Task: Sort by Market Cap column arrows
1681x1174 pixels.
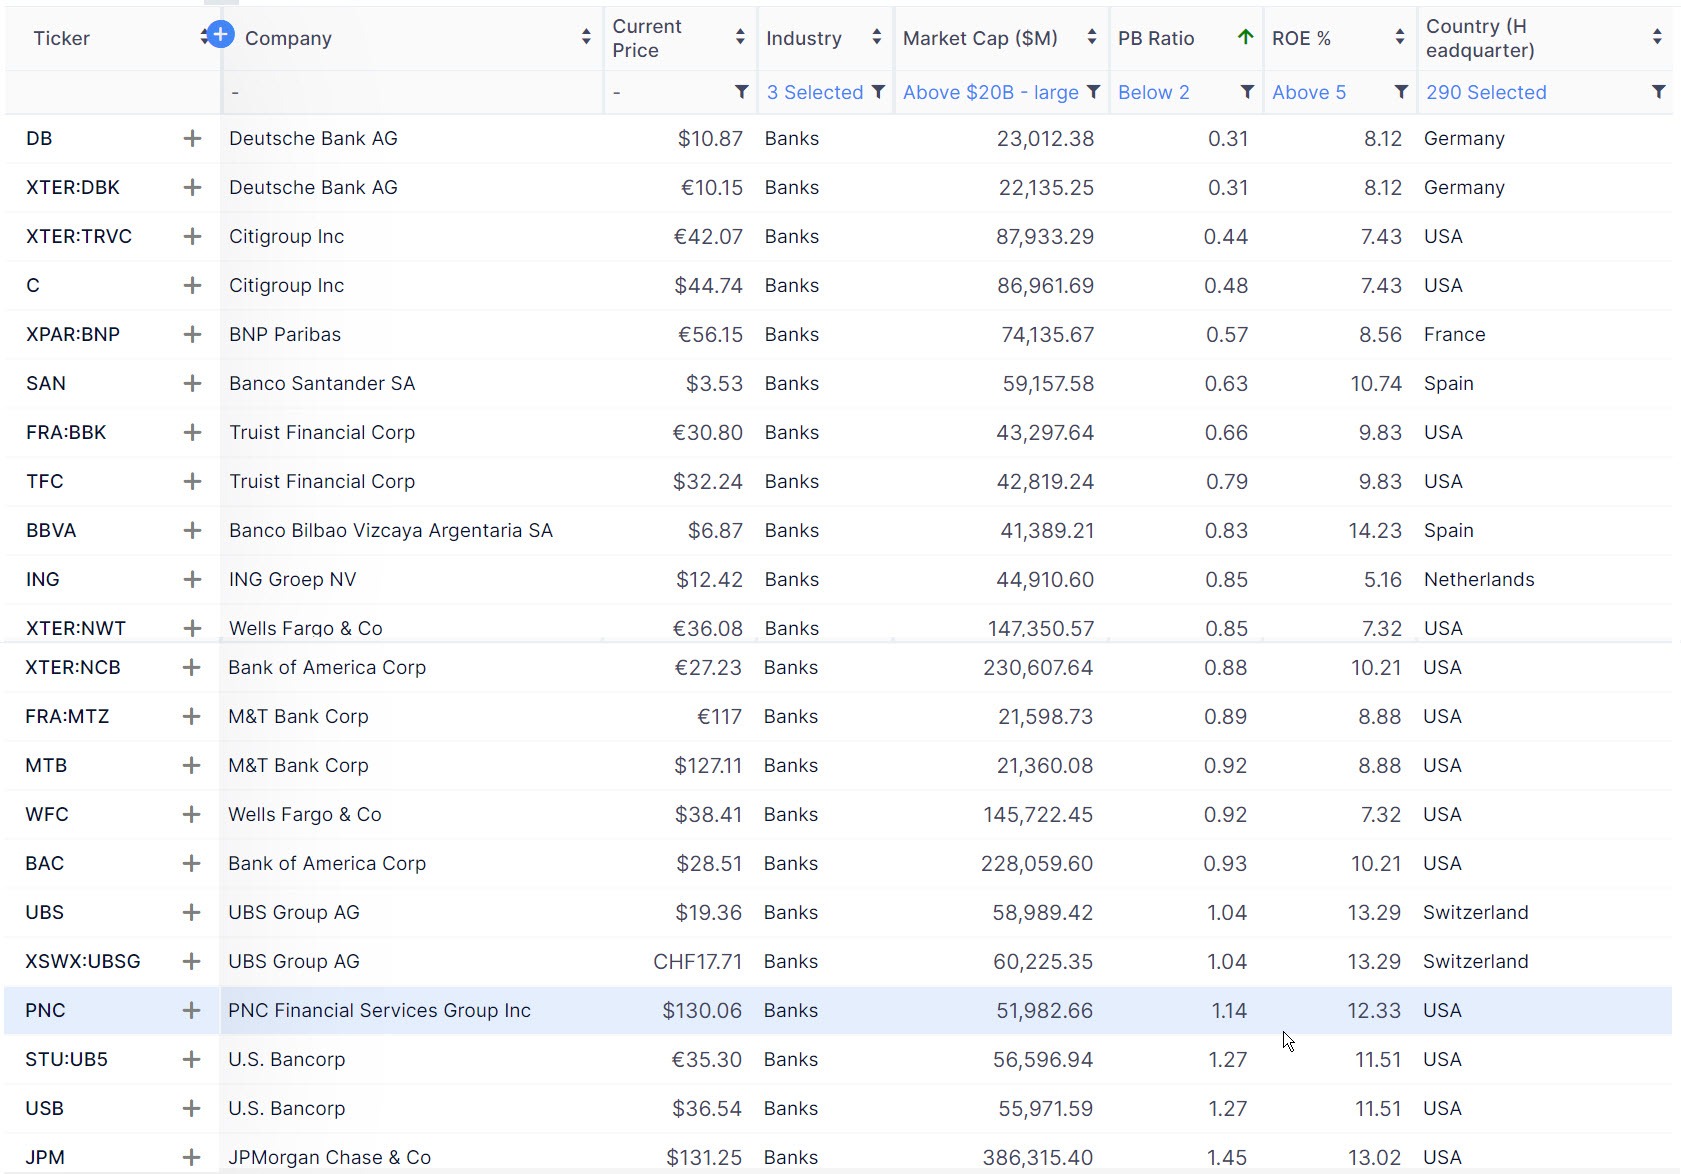Action: 1091,38
